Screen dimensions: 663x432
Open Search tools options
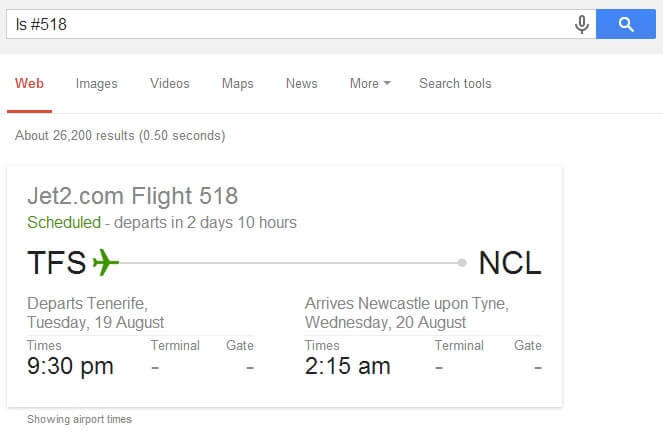pos(455,83)
